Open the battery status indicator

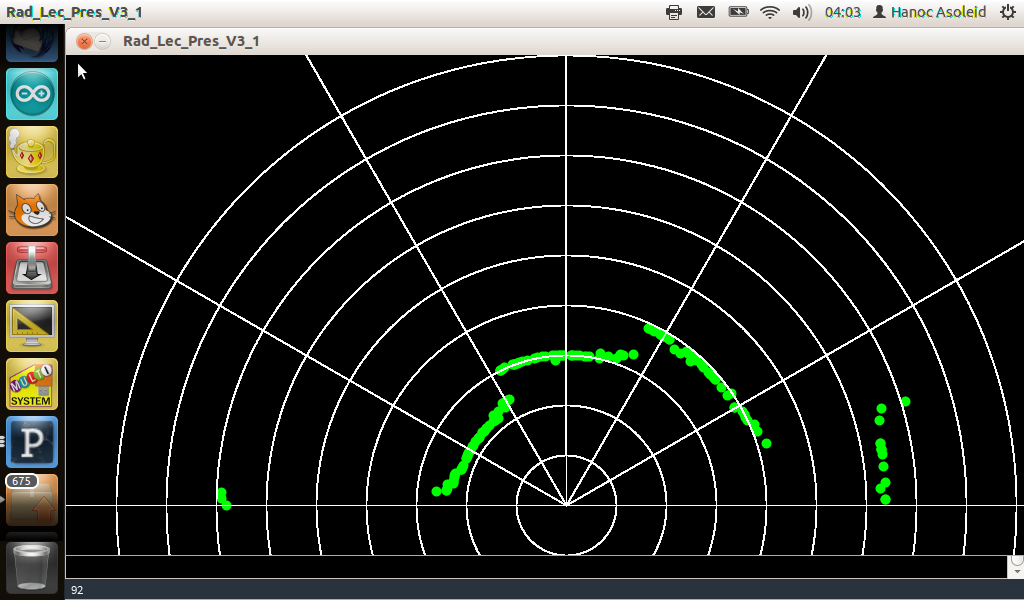coord(738,12)
